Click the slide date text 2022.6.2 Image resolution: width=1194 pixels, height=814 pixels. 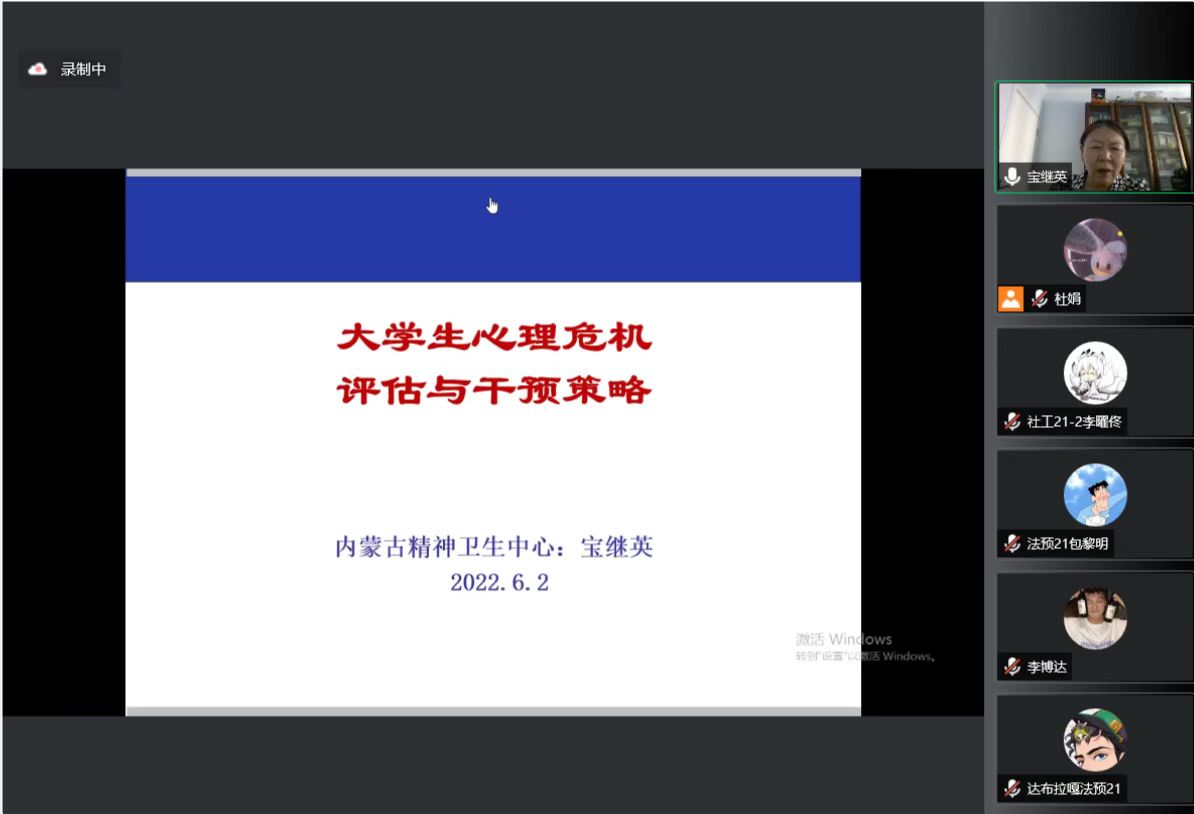[499, 583]
